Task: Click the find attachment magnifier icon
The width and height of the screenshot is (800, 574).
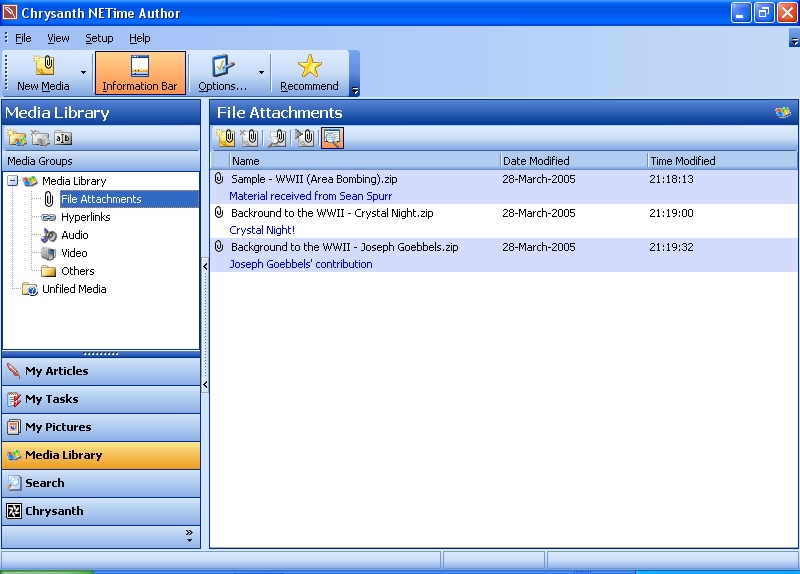Action: click(277, 138)
